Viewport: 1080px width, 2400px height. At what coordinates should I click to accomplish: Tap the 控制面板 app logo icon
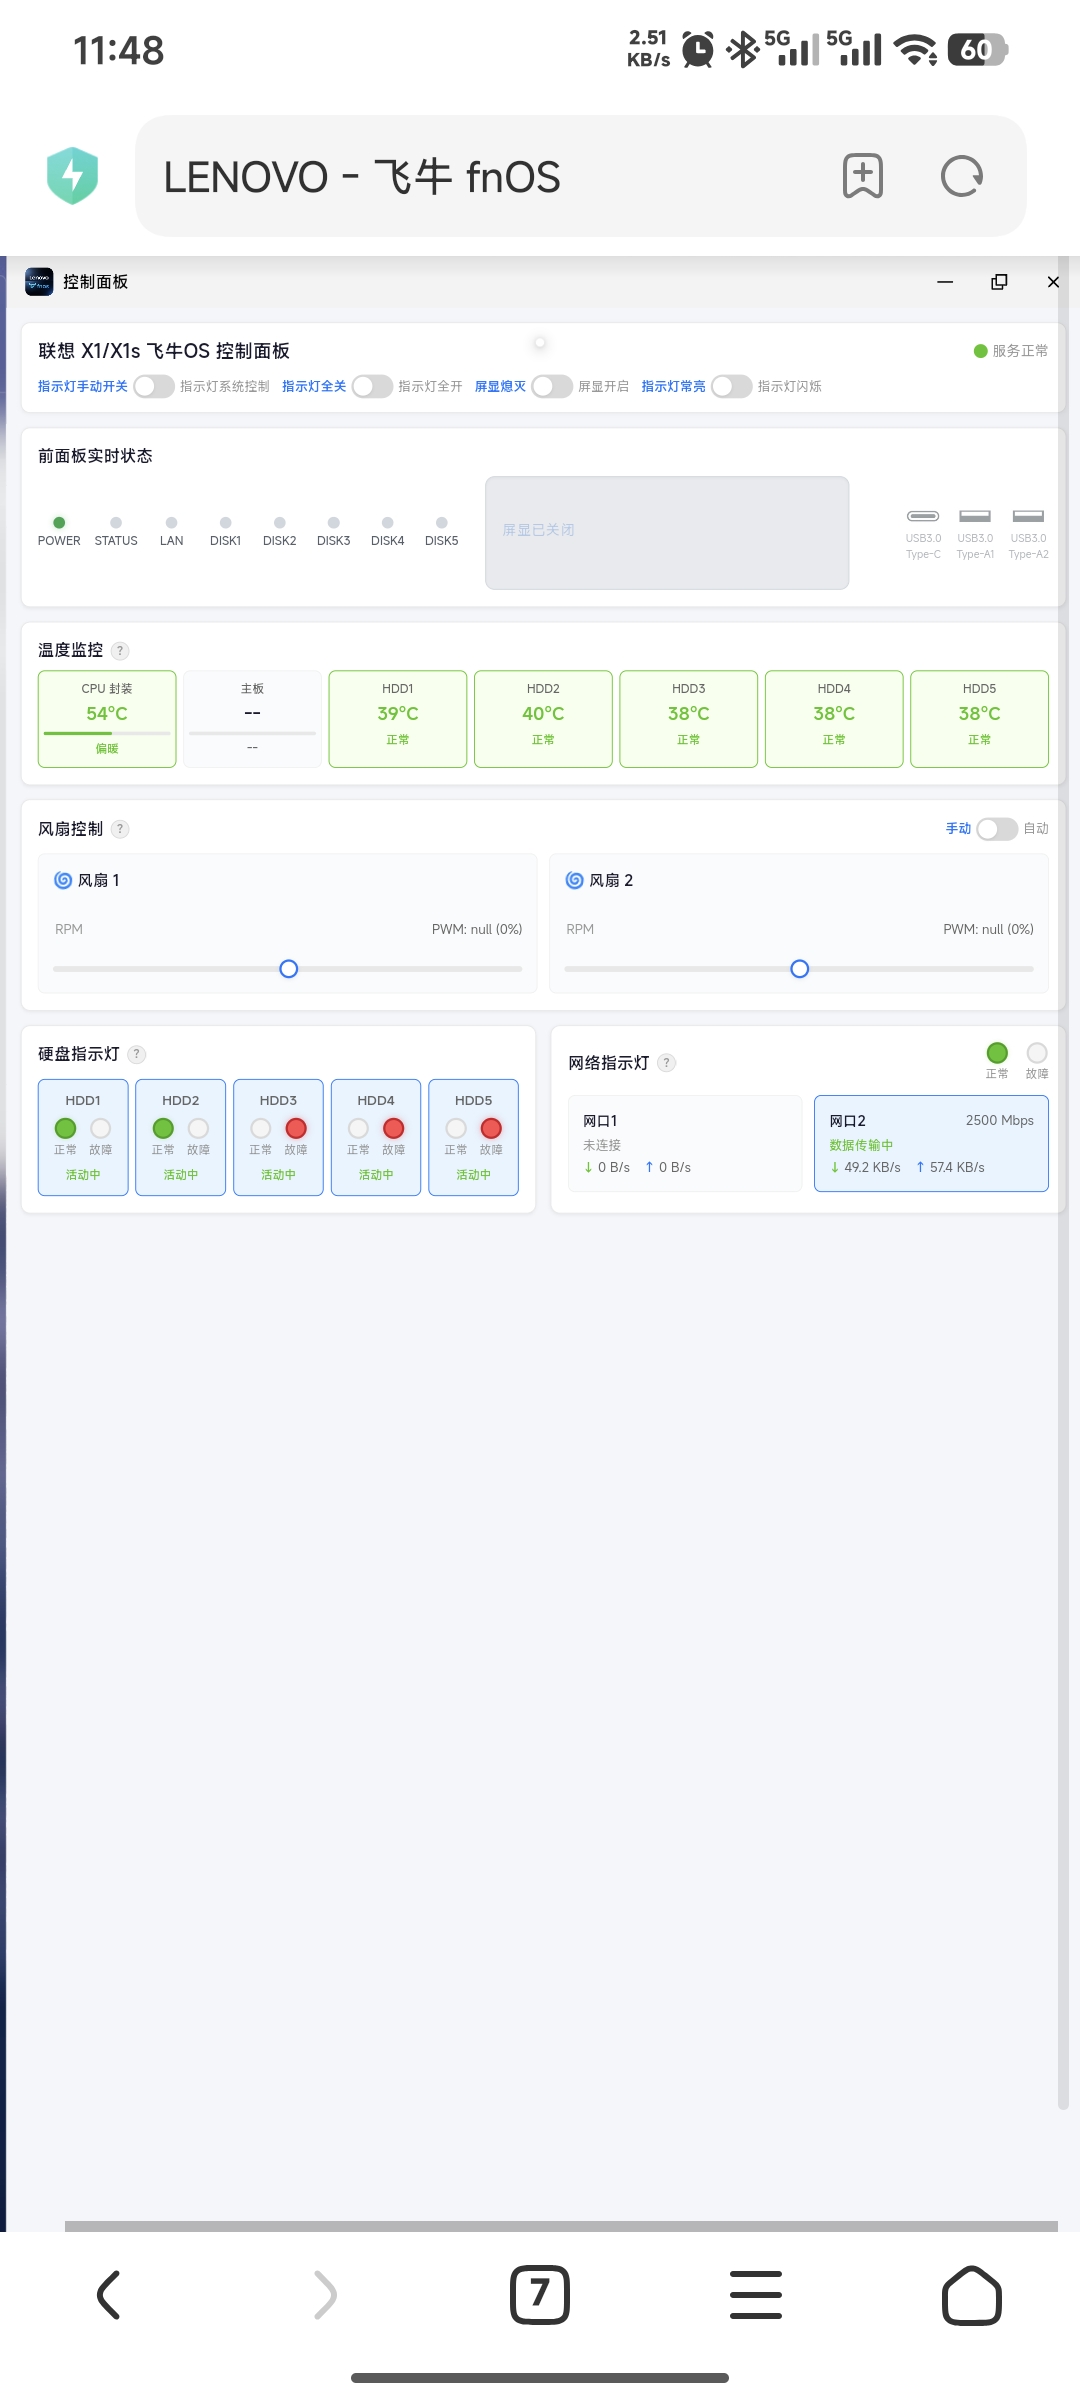(x=39, y=282)
